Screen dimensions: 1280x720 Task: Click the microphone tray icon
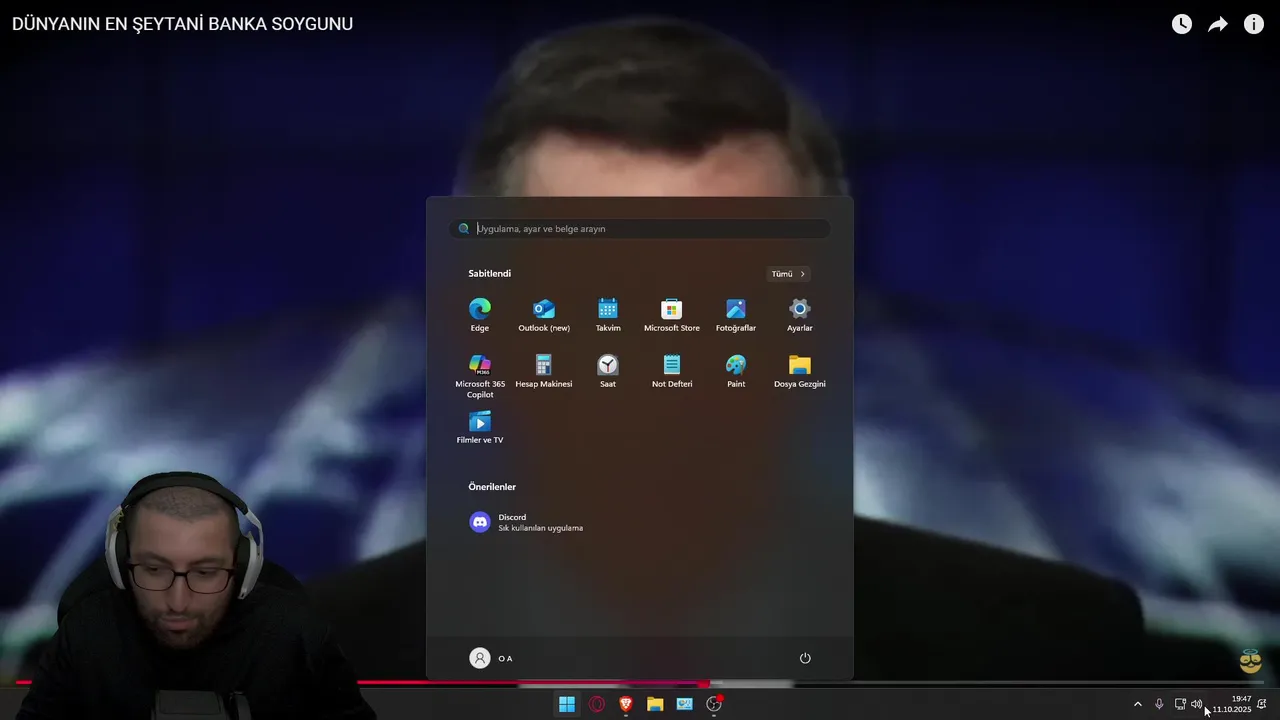pyautogui.click(x=1159, y=704)
